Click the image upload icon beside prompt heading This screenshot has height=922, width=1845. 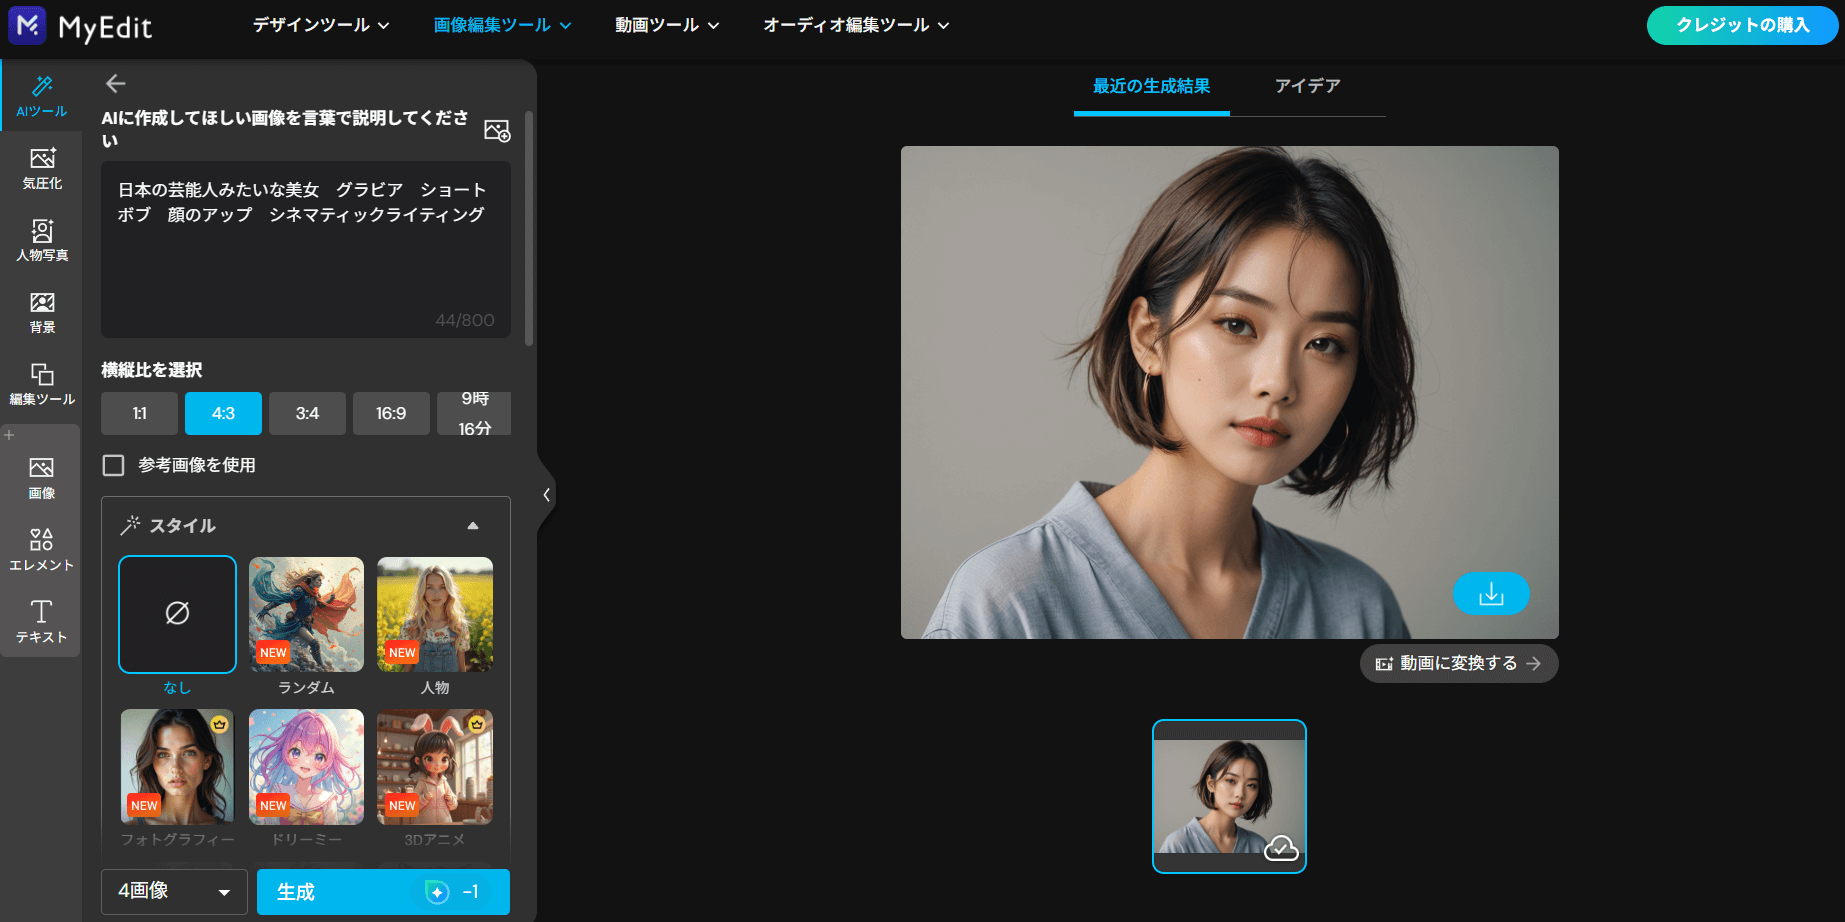(497, 130)
